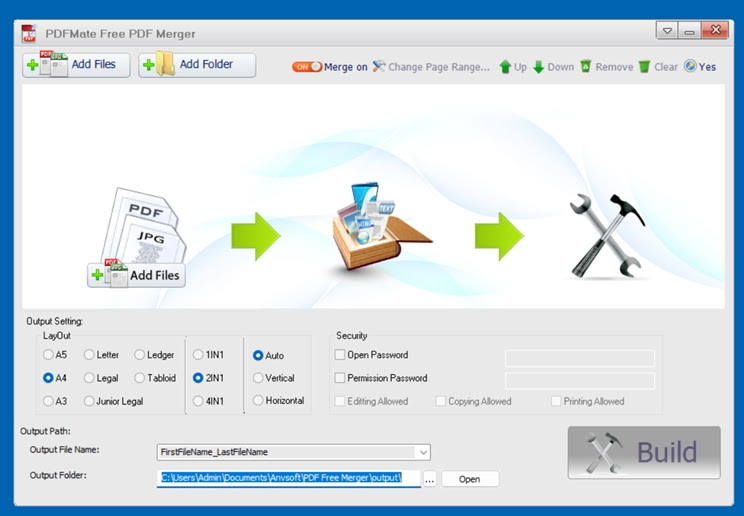
Task: Click the Build button
Action: coord(644,452)
